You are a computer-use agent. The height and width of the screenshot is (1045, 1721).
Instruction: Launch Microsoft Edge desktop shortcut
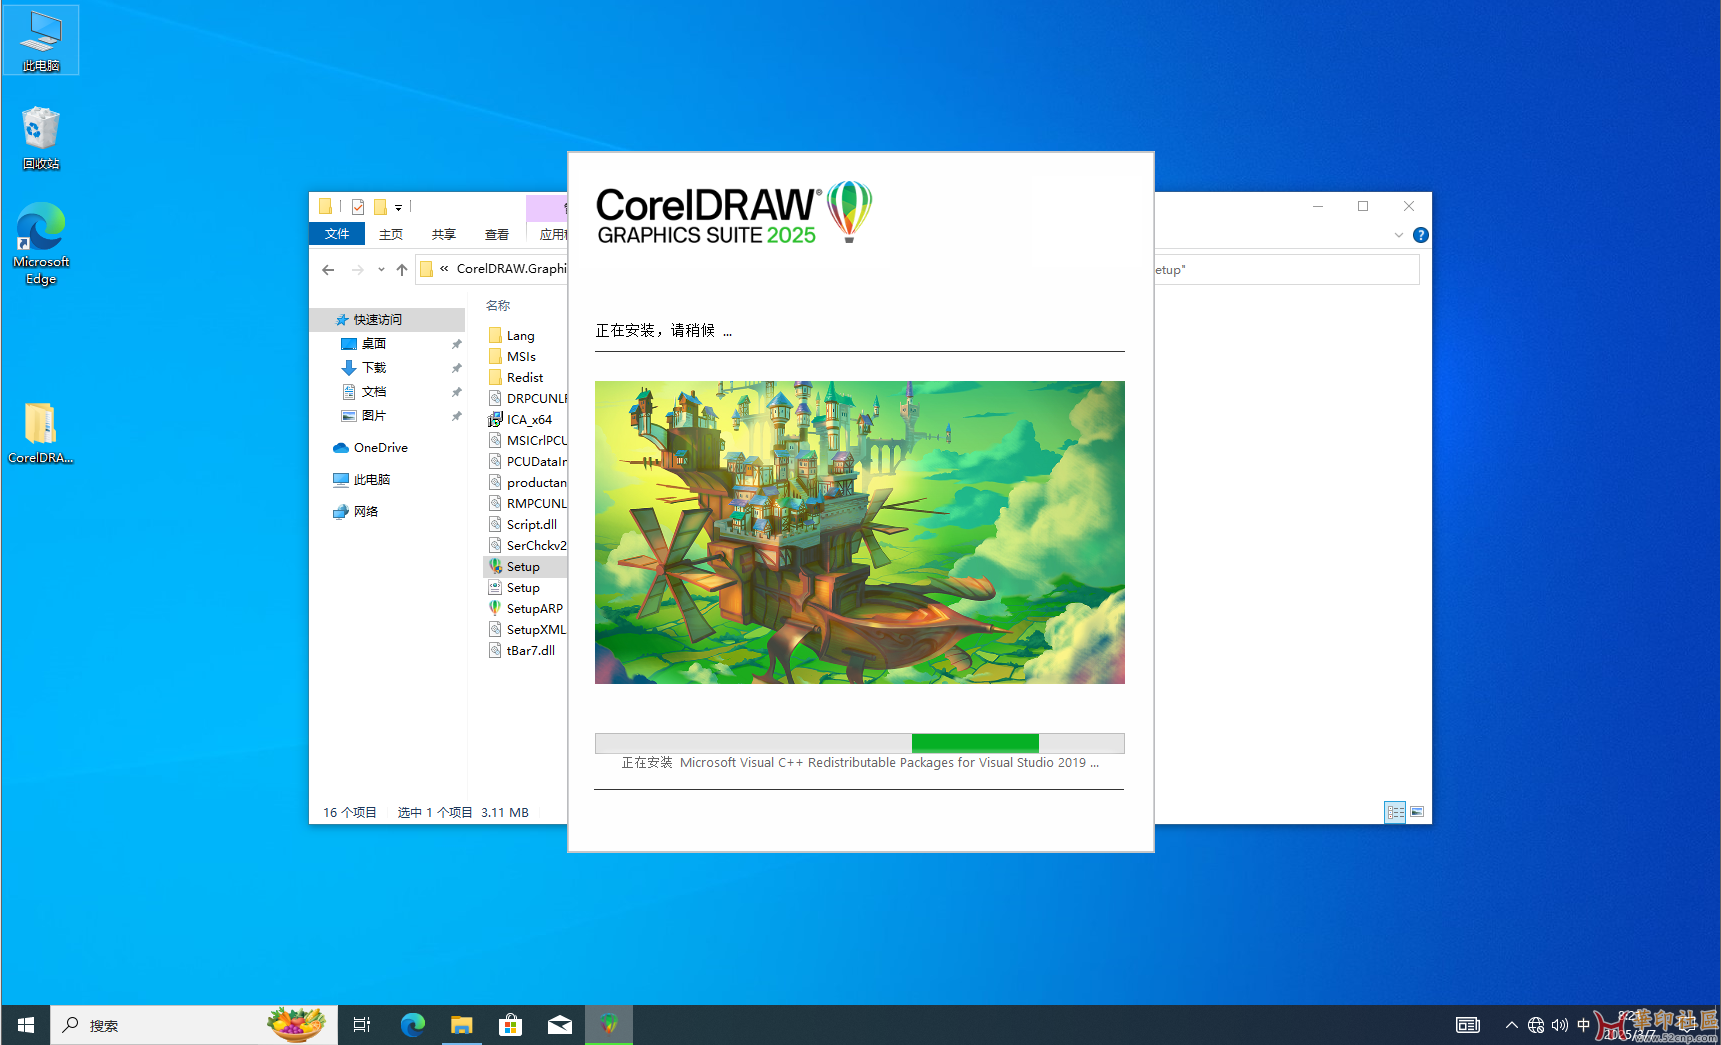click(41, 243)
